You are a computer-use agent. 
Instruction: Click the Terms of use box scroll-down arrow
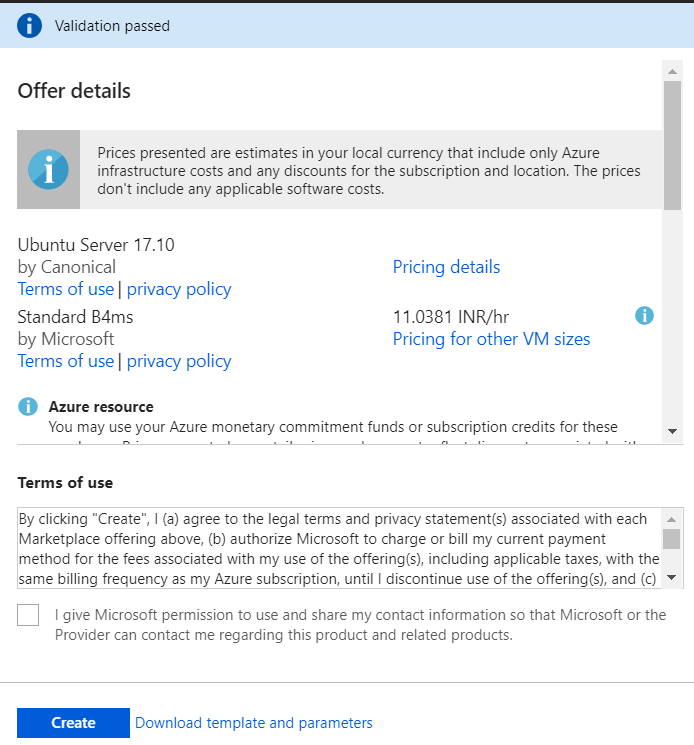pyautogui.click(x=672, y=578)
